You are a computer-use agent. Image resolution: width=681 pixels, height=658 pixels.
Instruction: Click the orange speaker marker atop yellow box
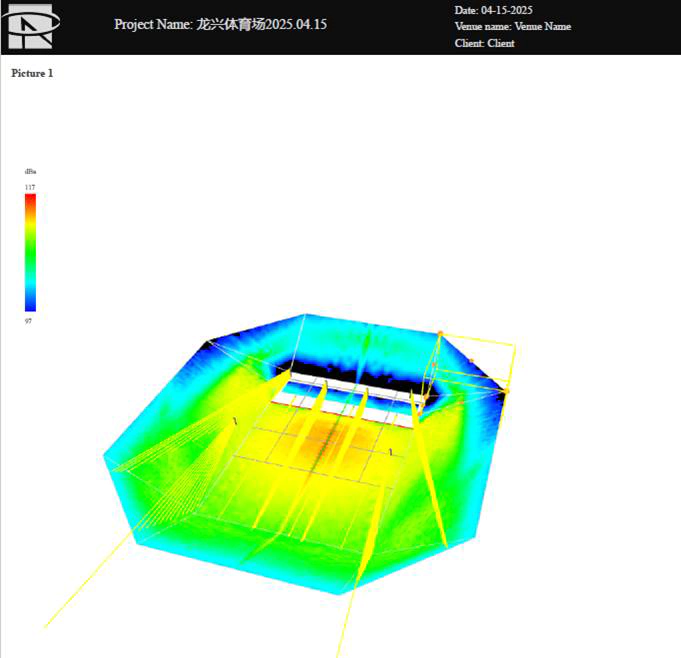click(440, 333)
